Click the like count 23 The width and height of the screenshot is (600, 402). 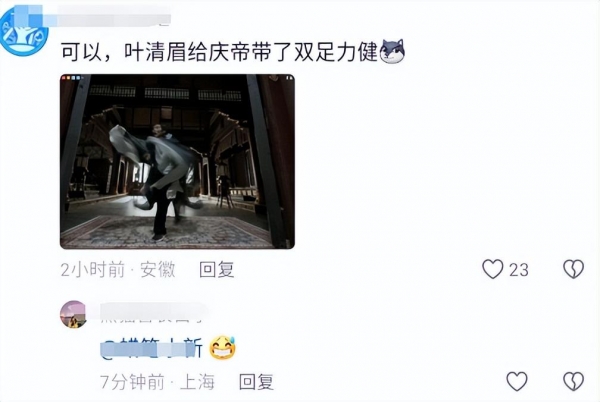518,270
